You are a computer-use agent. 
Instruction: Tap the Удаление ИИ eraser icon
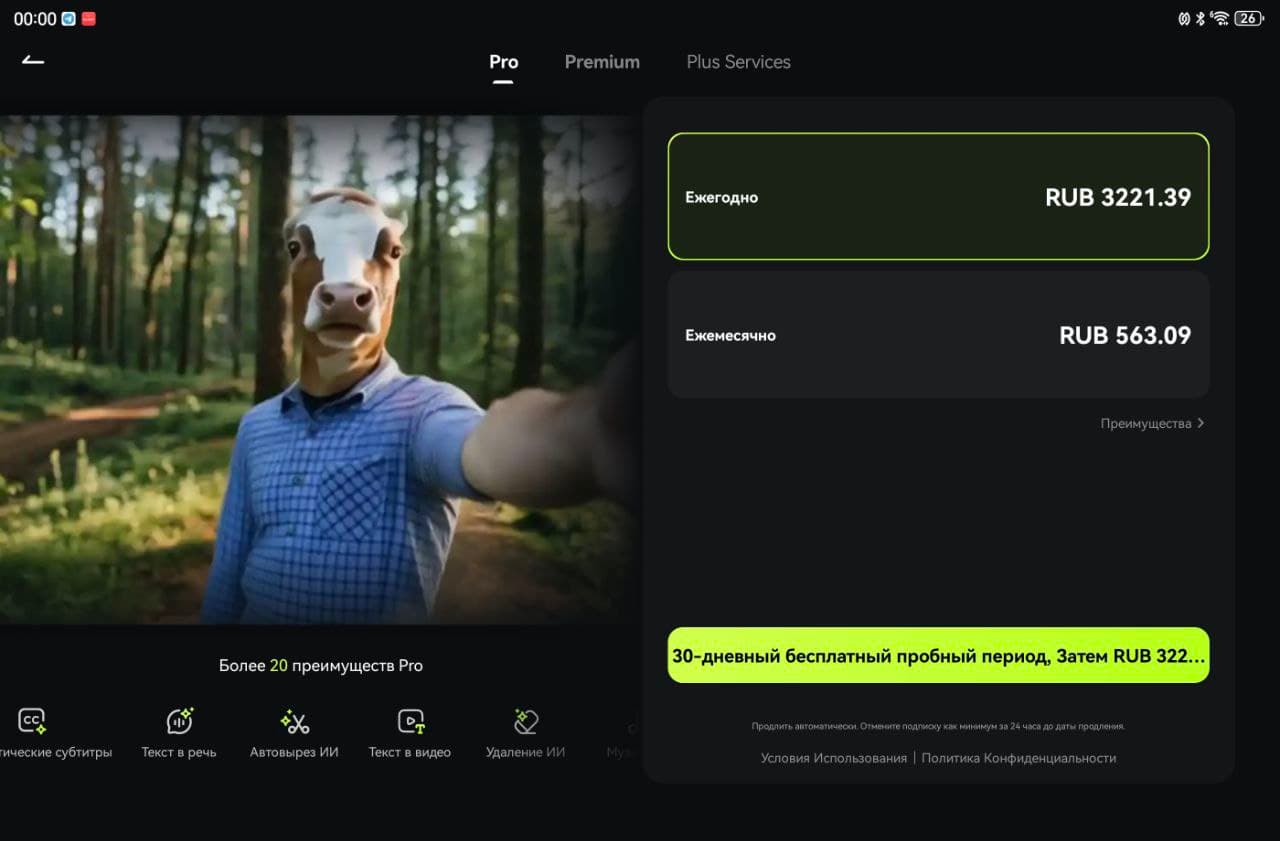526,721
